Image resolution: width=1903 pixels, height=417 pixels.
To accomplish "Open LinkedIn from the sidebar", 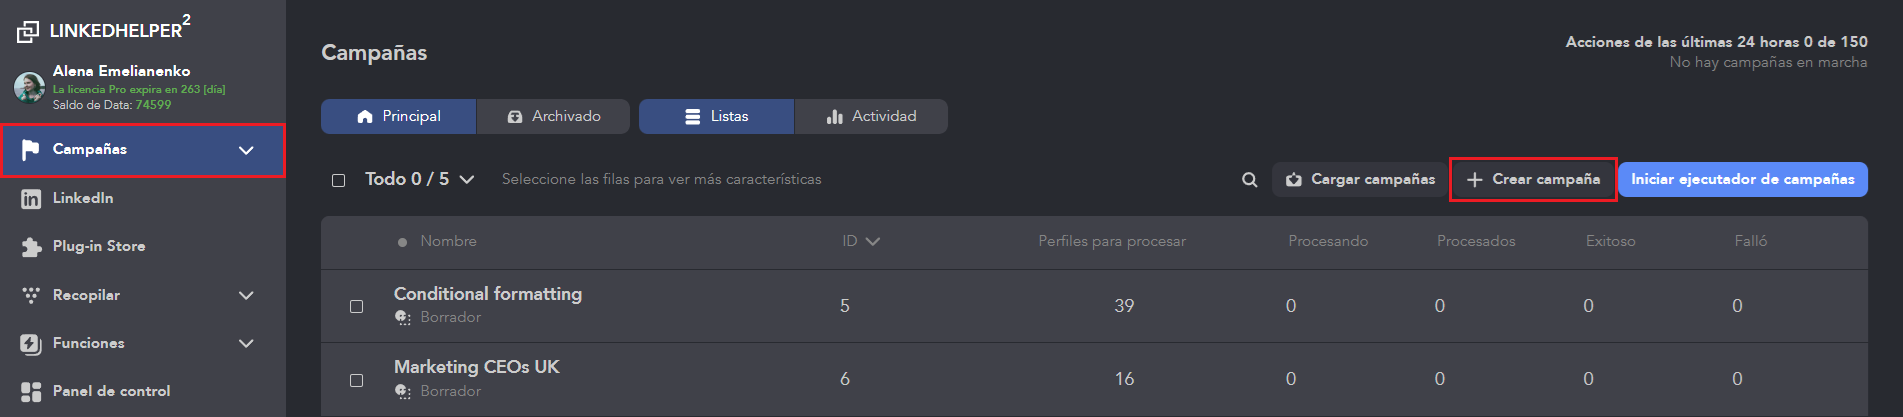I will 83,198.
